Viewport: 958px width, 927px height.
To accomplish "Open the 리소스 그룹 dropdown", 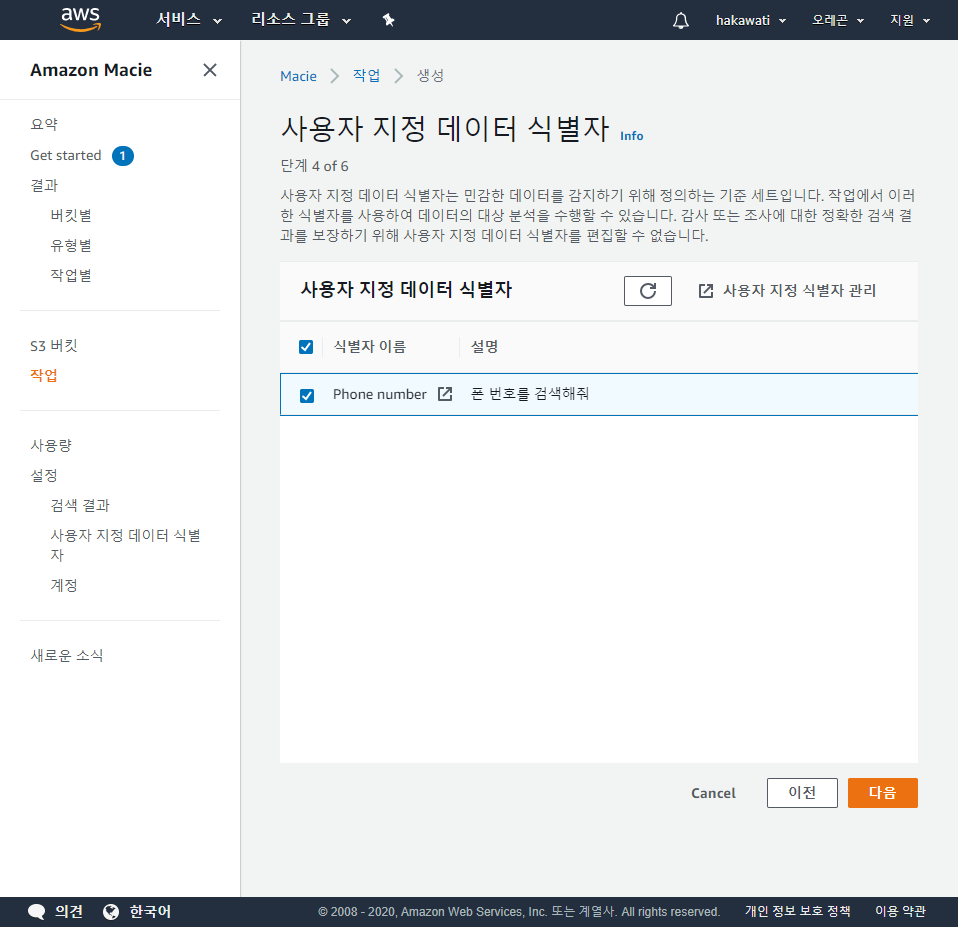I will [301, 20].
